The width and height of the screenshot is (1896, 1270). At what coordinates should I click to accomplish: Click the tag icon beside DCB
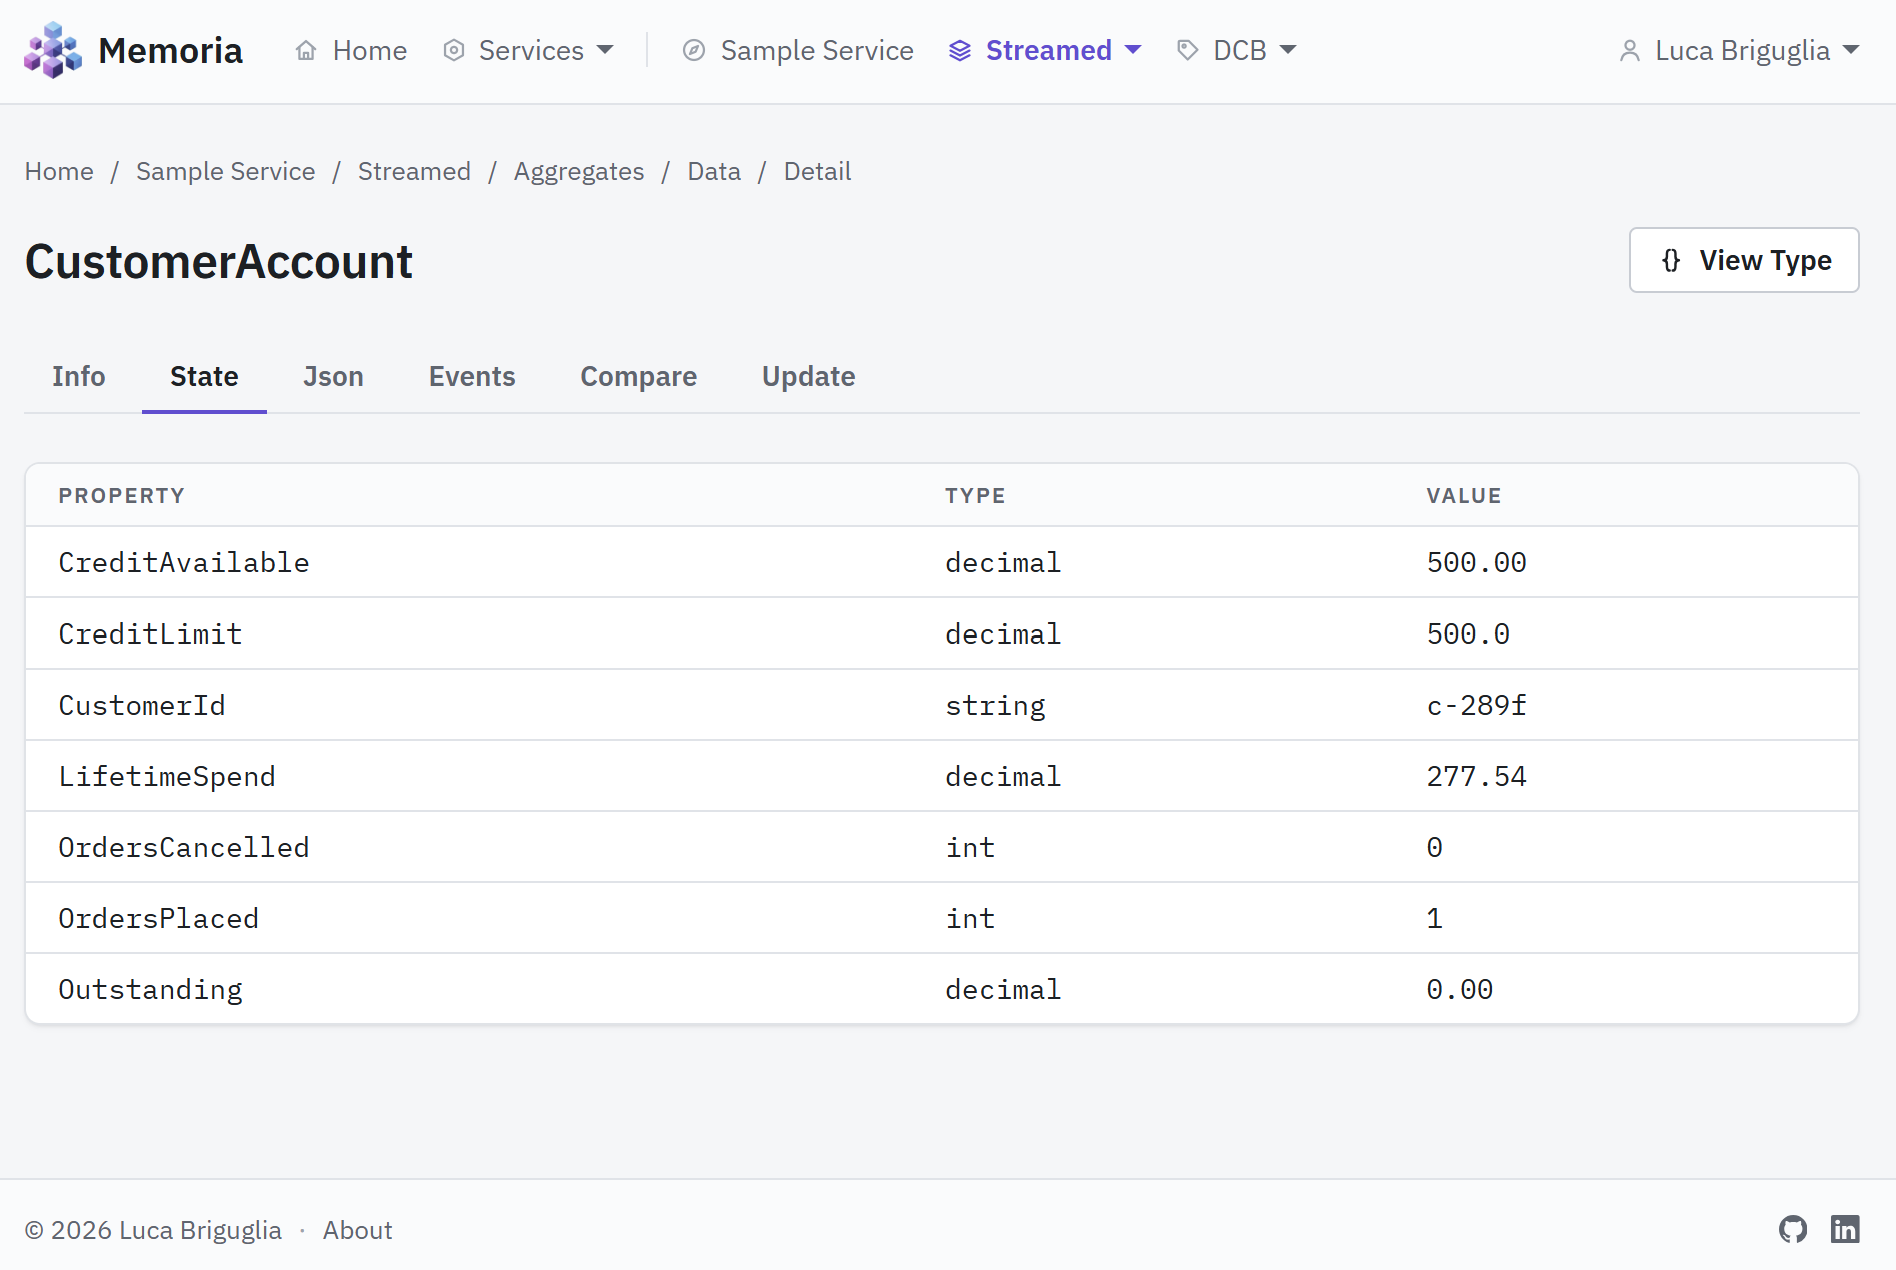[1188, 50]
